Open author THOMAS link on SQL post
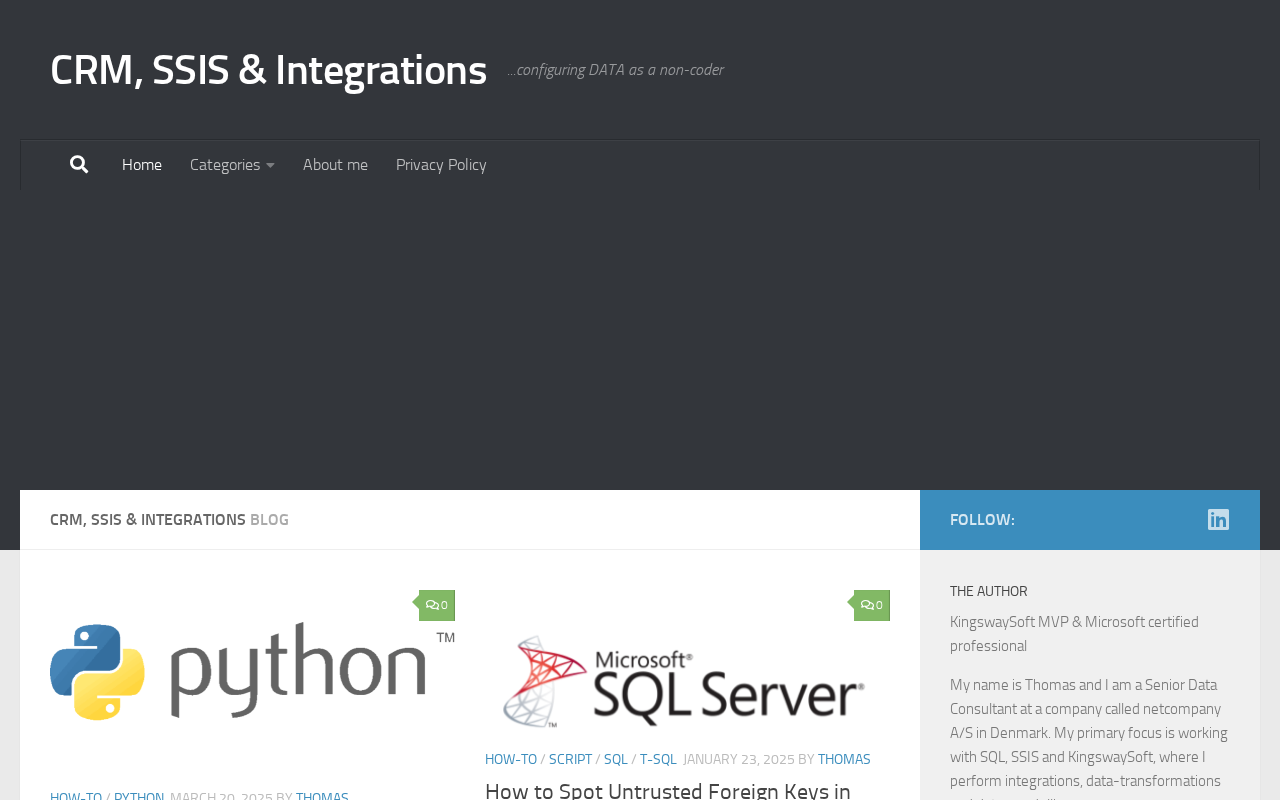1280x800 pixels. [x=844, y=759]
